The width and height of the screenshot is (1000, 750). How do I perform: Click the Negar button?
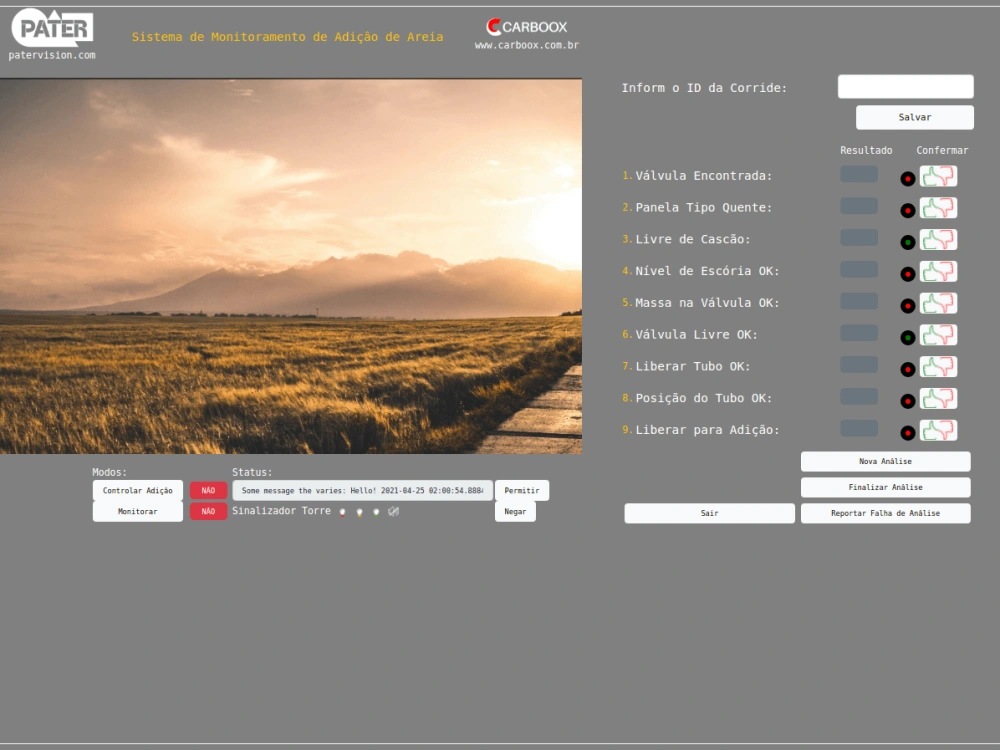tap(515, 511)
